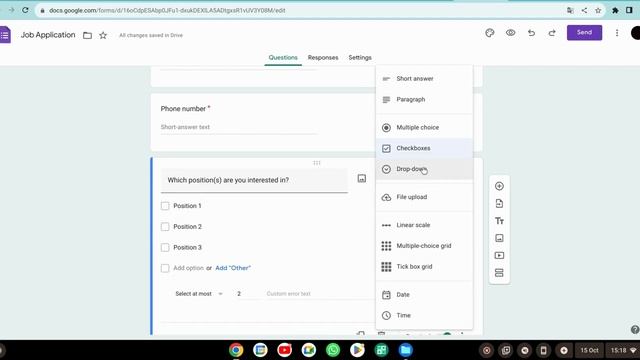Pick Drop-down question type
The image size is (640, 360).
(x=424, y=169)
